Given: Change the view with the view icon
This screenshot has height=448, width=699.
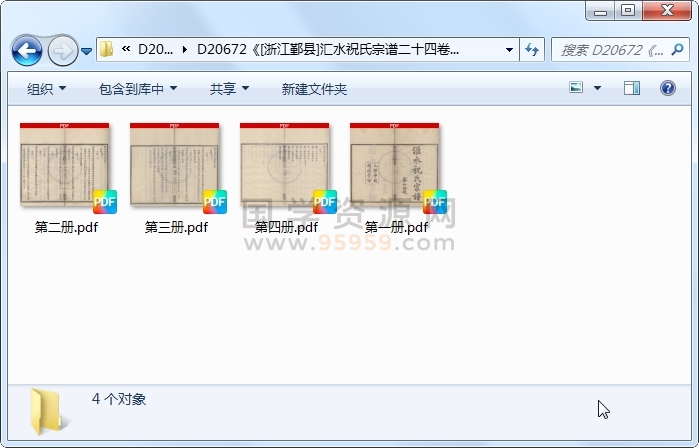Looking at the screenshot, I should click(x=576, y=87).
